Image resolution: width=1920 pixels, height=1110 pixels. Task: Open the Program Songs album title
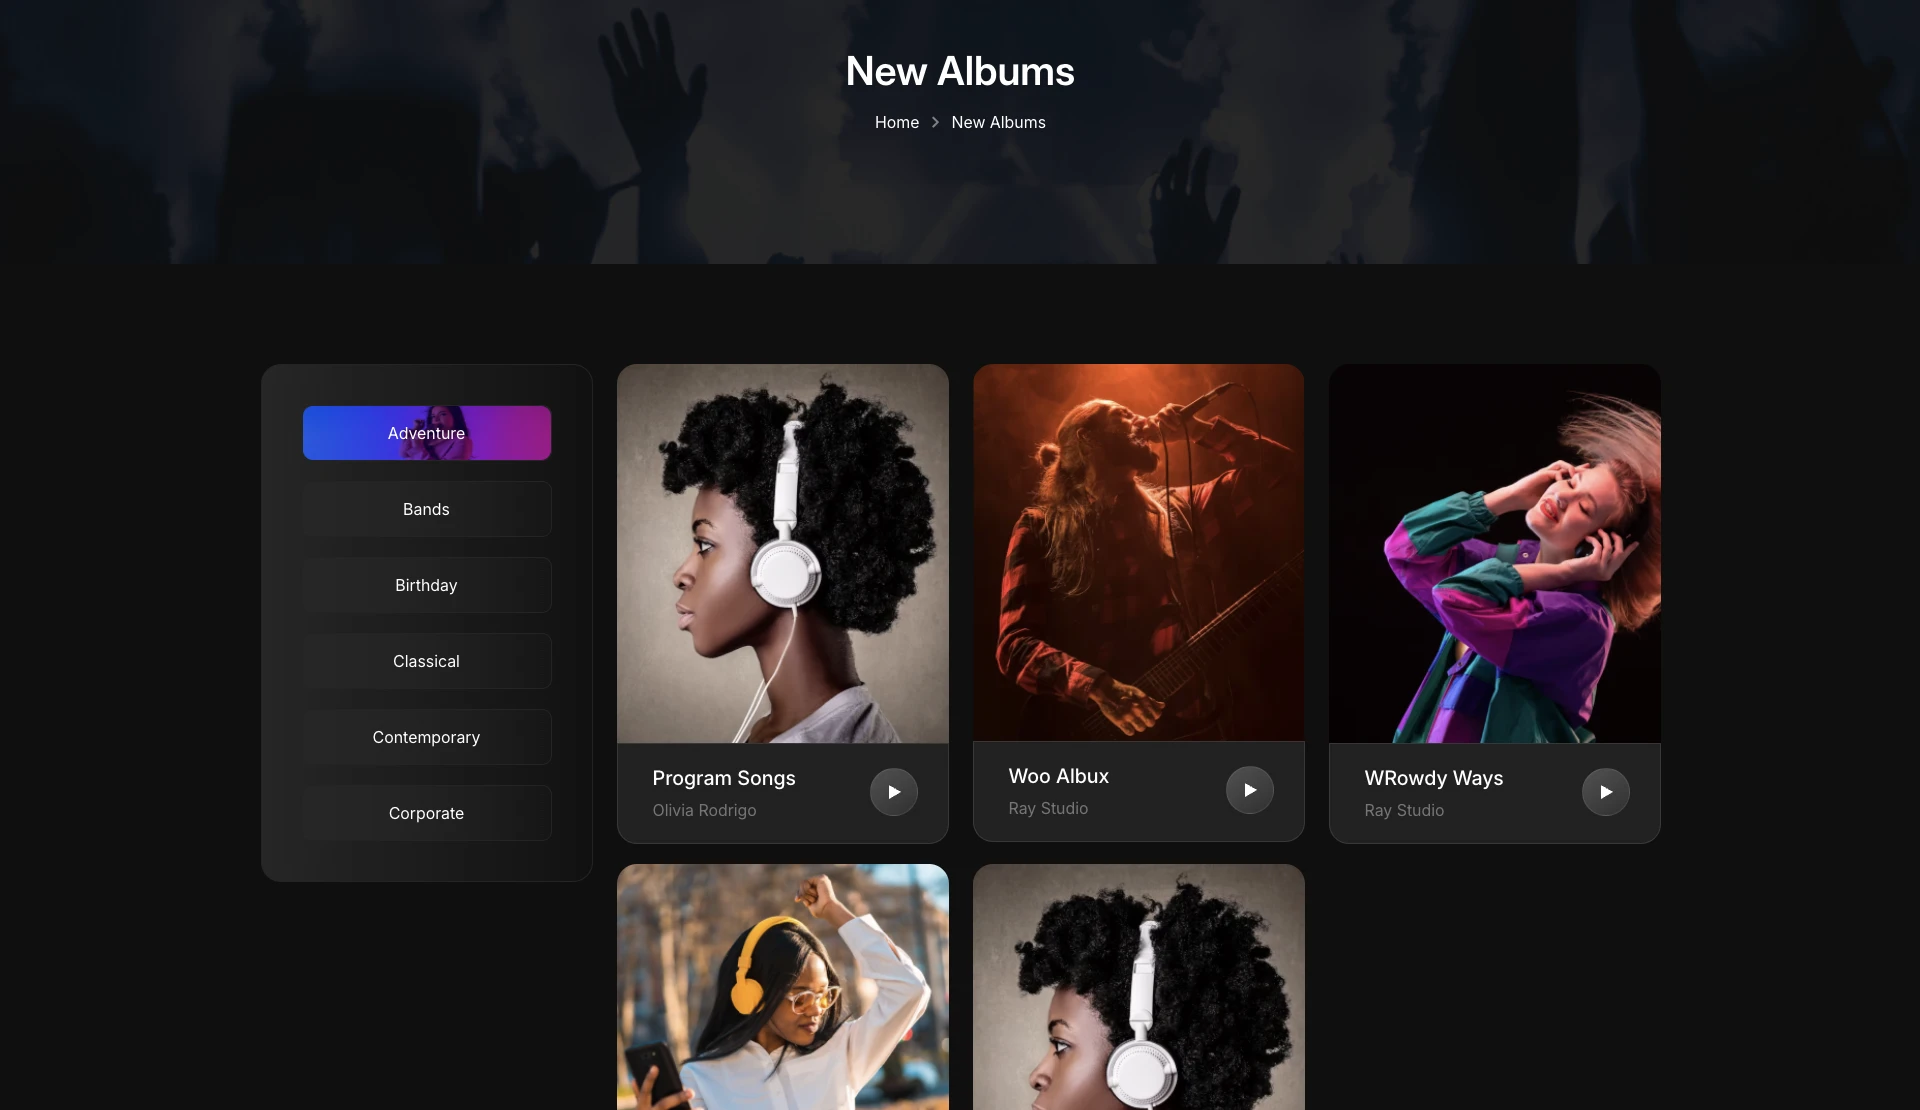pyautogui.click(x=724, y=778)
